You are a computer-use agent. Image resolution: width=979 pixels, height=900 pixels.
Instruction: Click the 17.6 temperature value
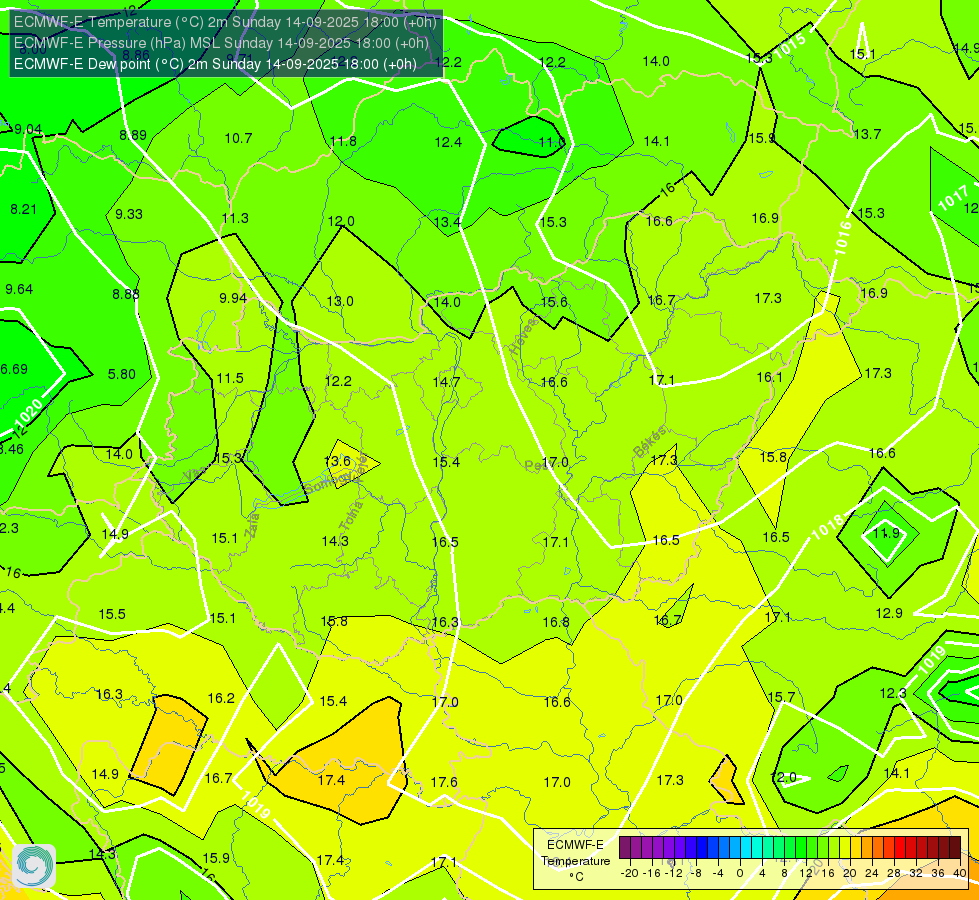[x=444, y=782]
